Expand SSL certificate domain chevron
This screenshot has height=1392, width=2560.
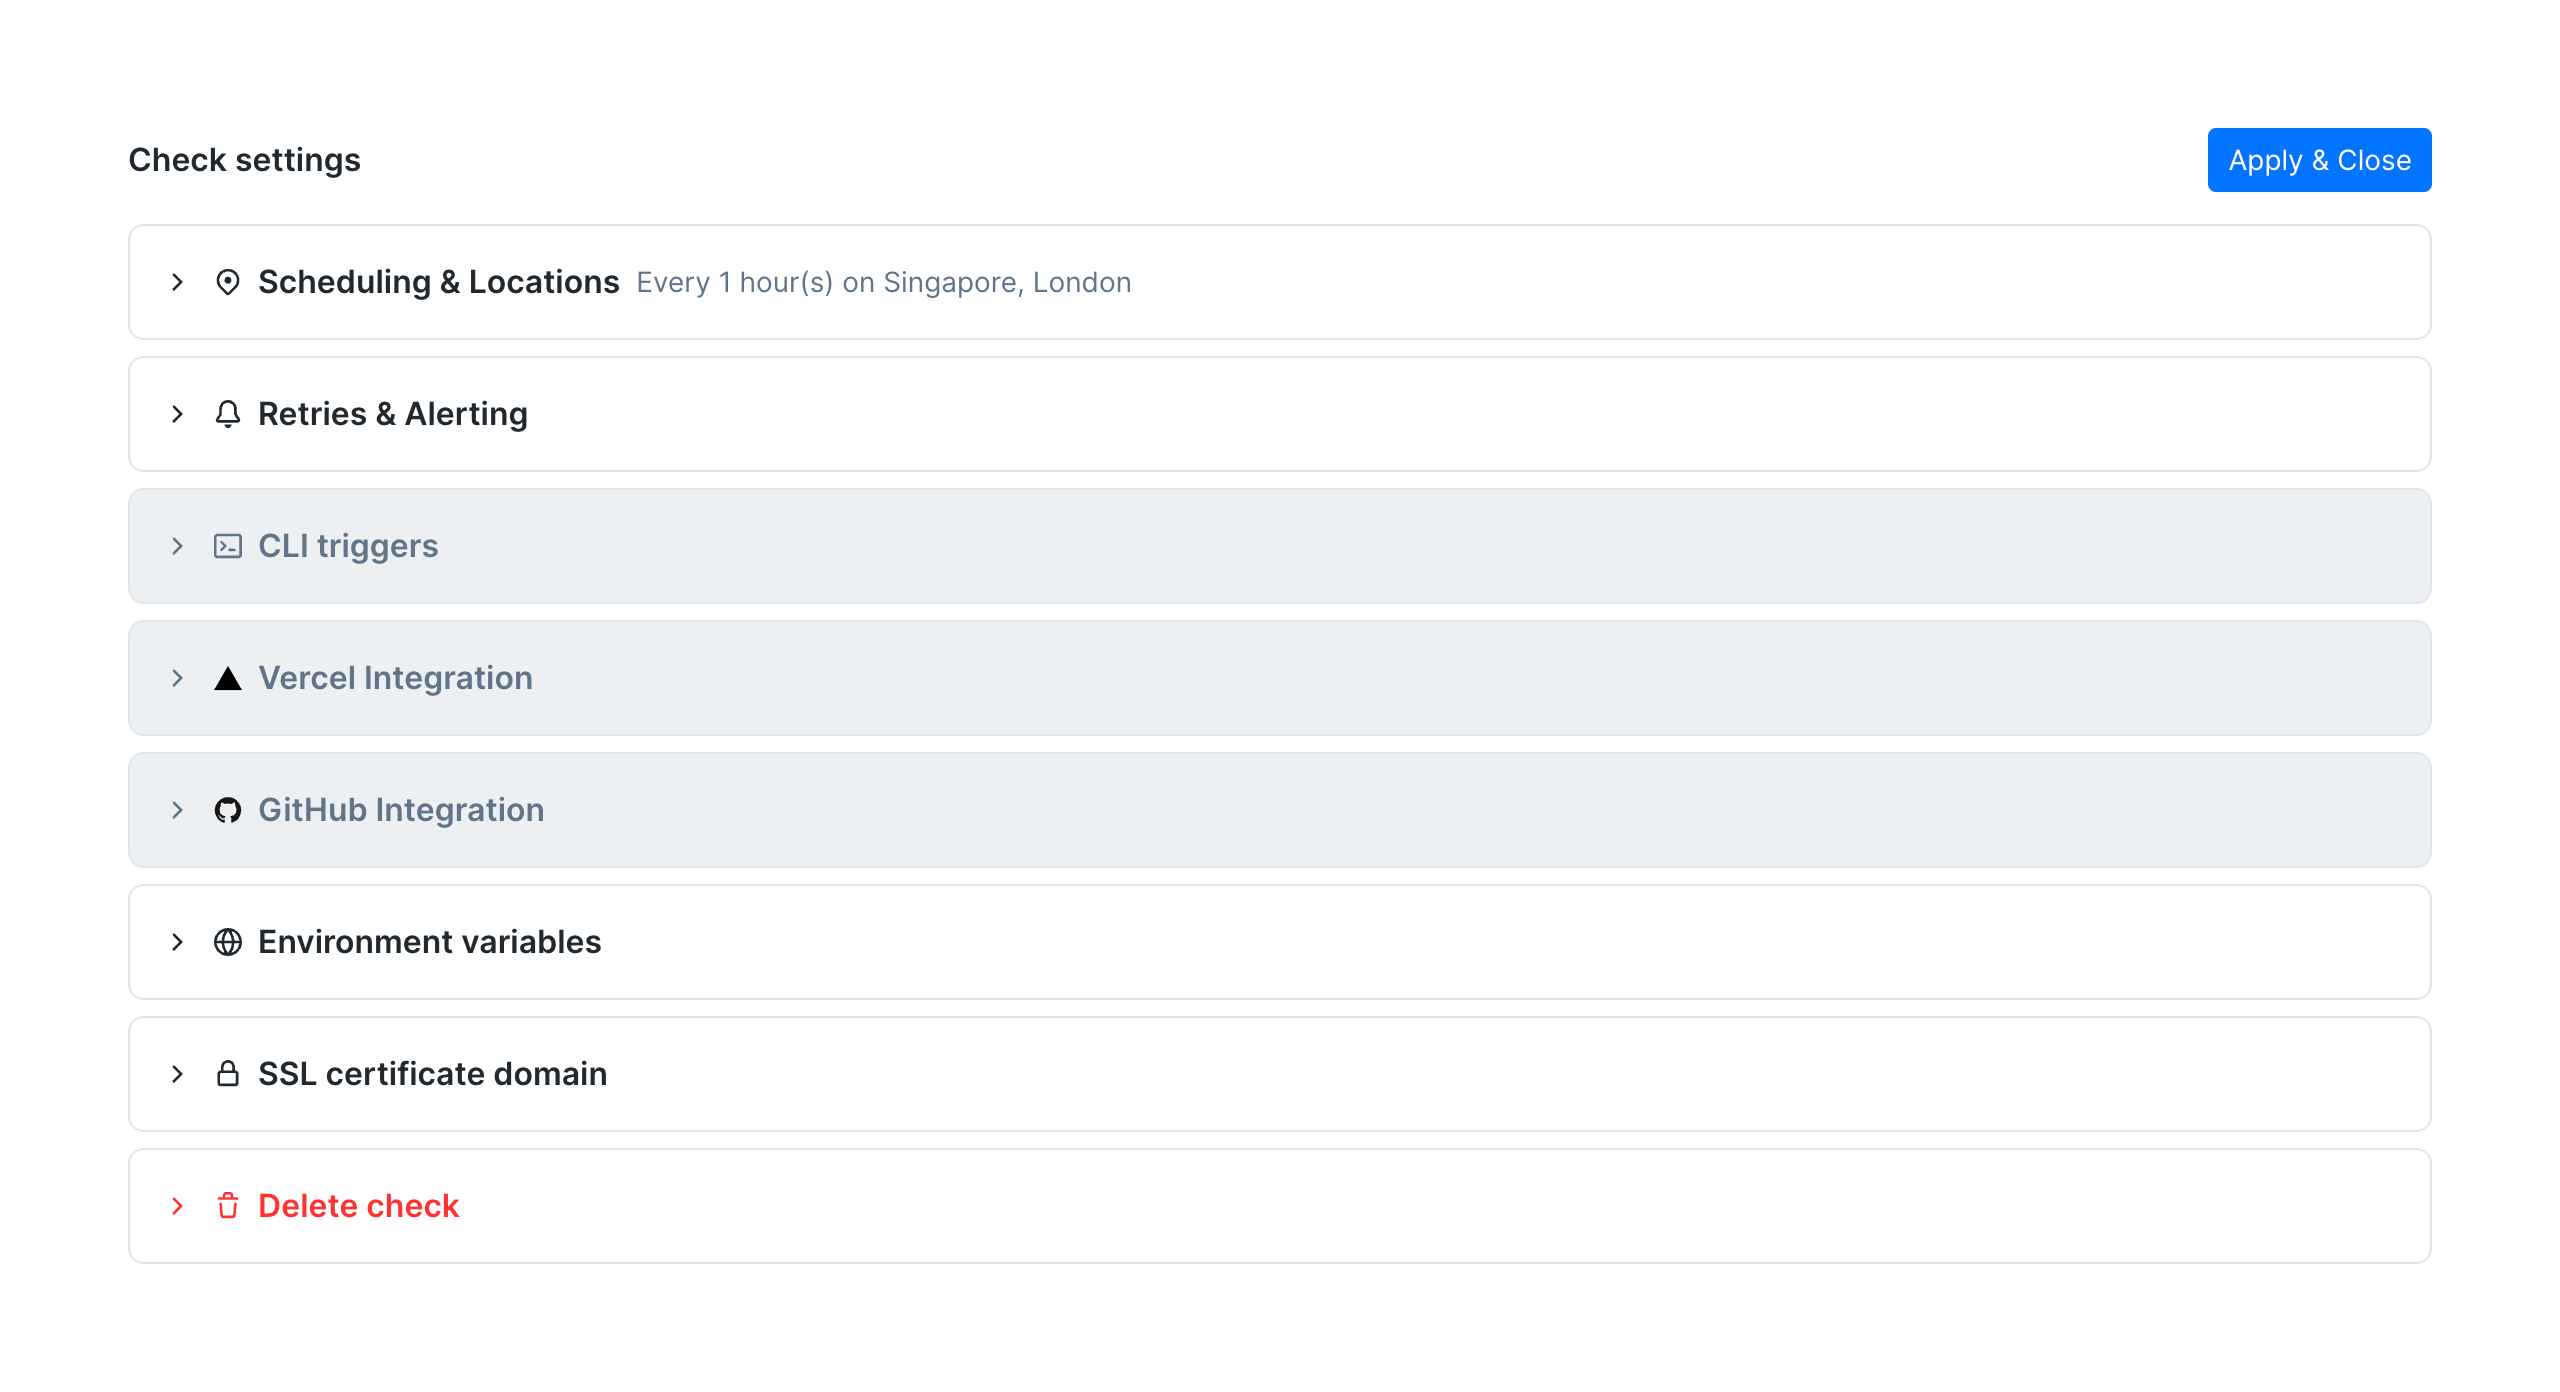pos(177,1074)
